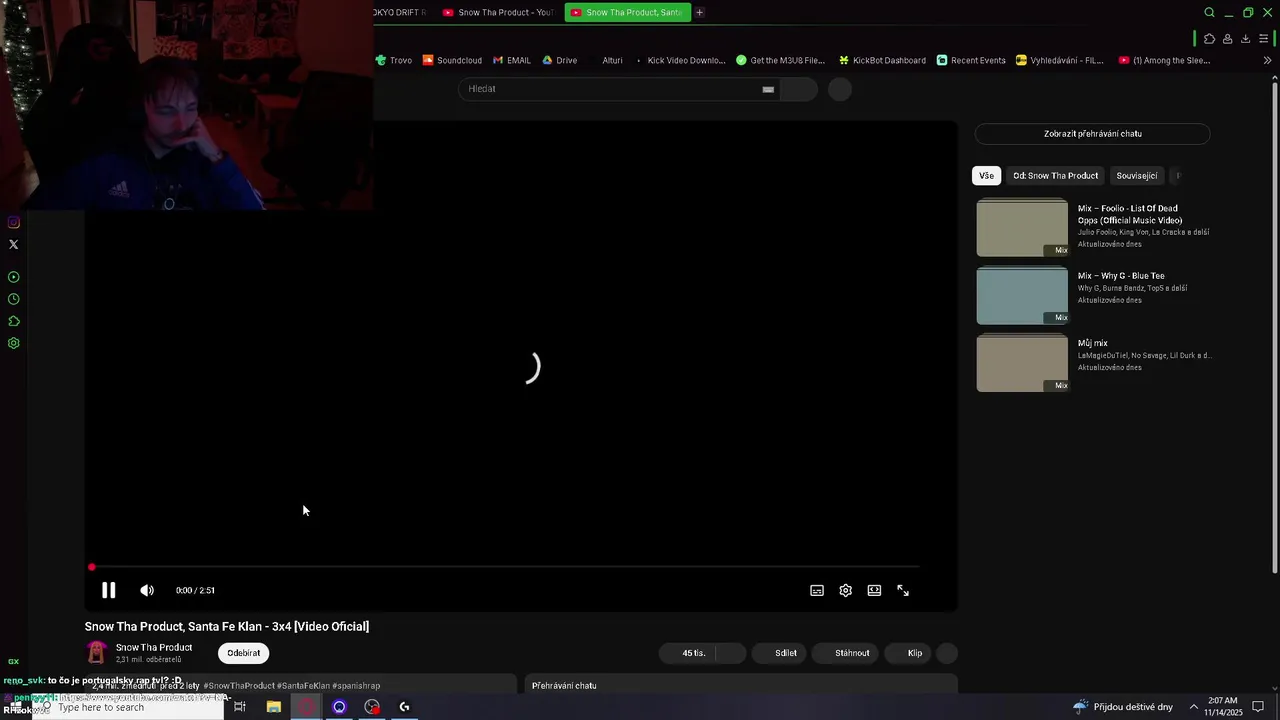This screenshot has width=1280, height=720.
Task: Pause the video with the pause button
Action: coord(108,590)
